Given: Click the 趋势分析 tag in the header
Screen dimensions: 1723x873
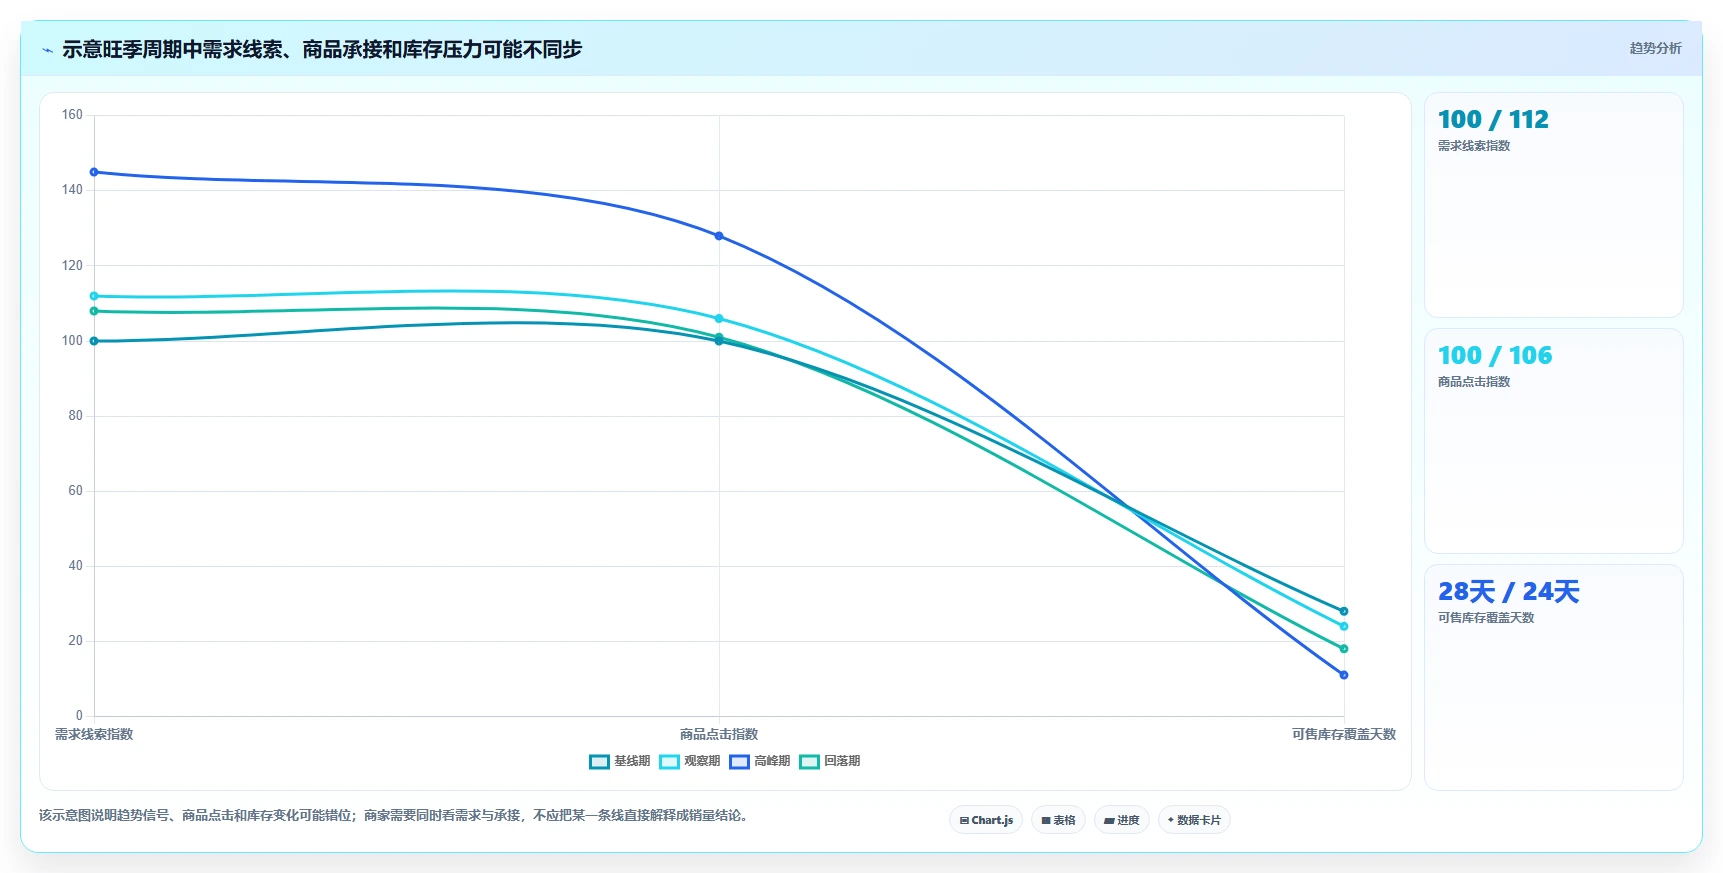Looking at the screenshot, I should (1655, 48).
